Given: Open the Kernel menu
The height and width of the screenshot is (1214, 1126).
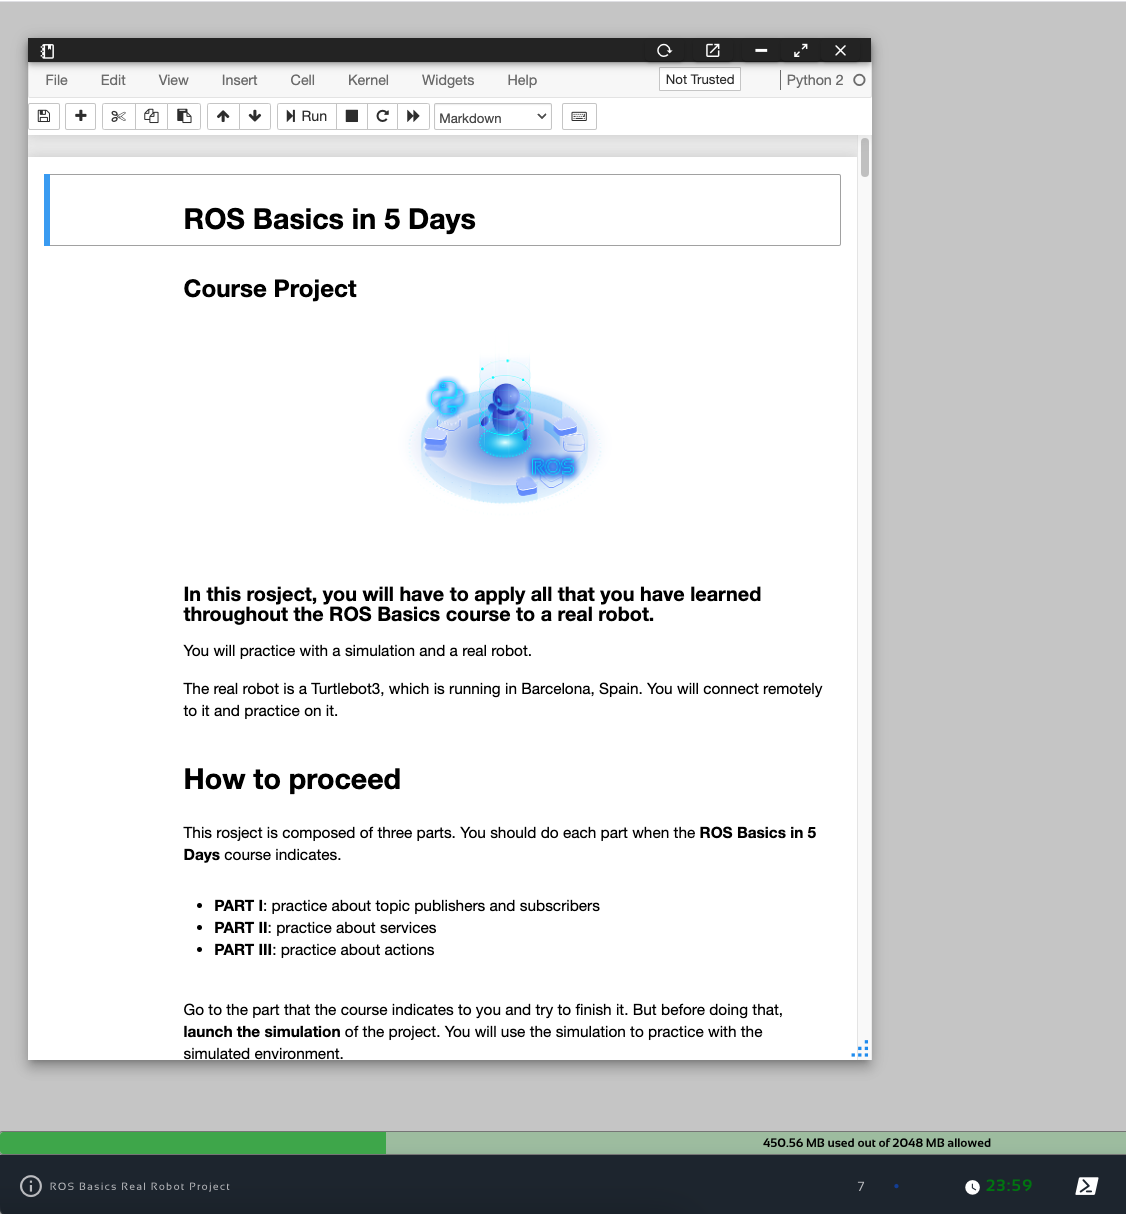Looking at the screenshot, I should pyautogui.click(x=368, y=80).
